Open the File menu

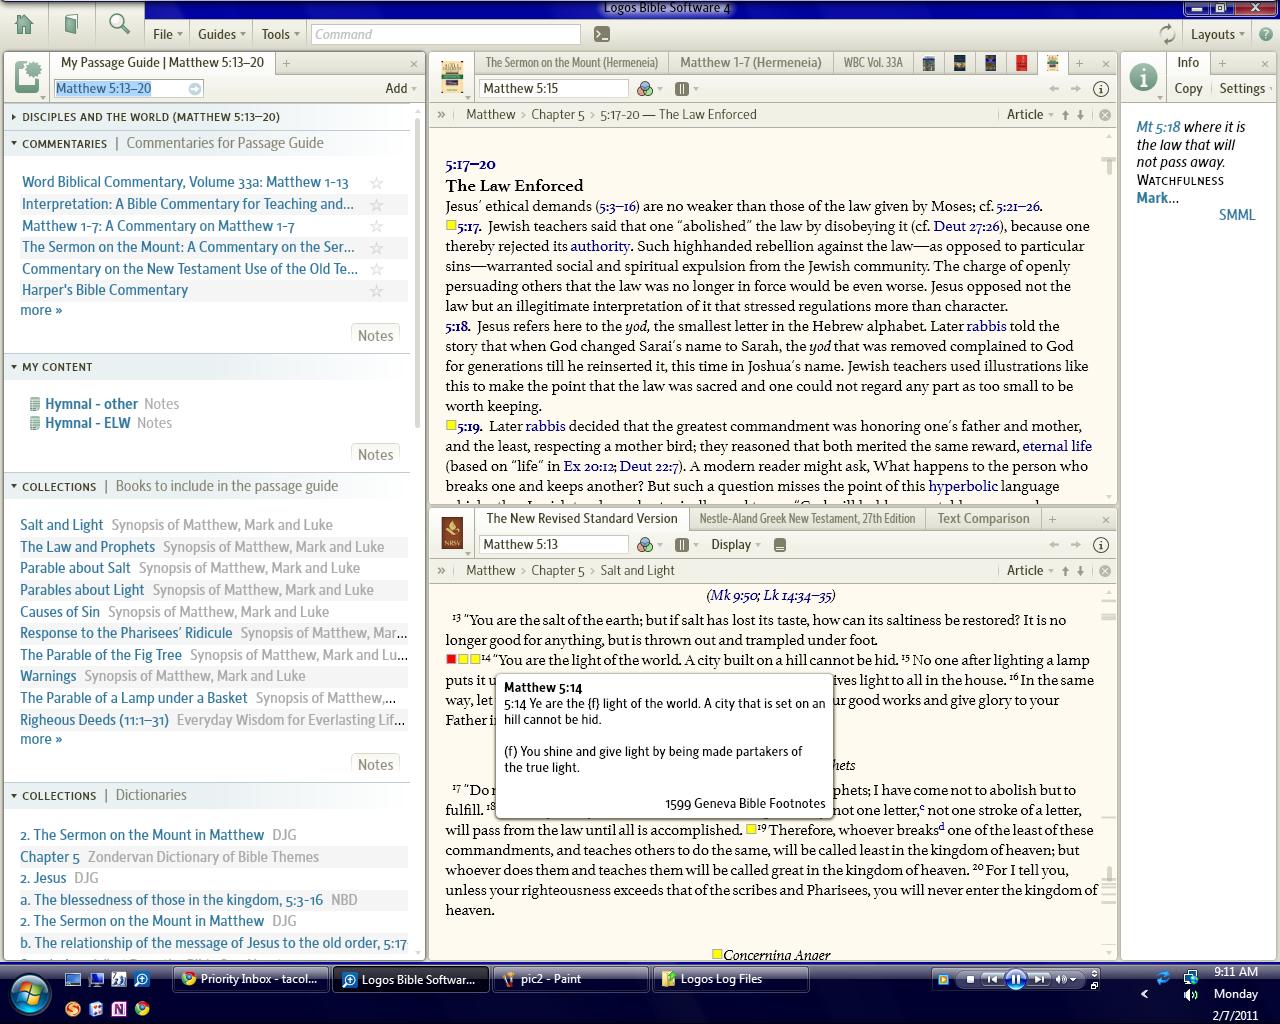(167, 34)
